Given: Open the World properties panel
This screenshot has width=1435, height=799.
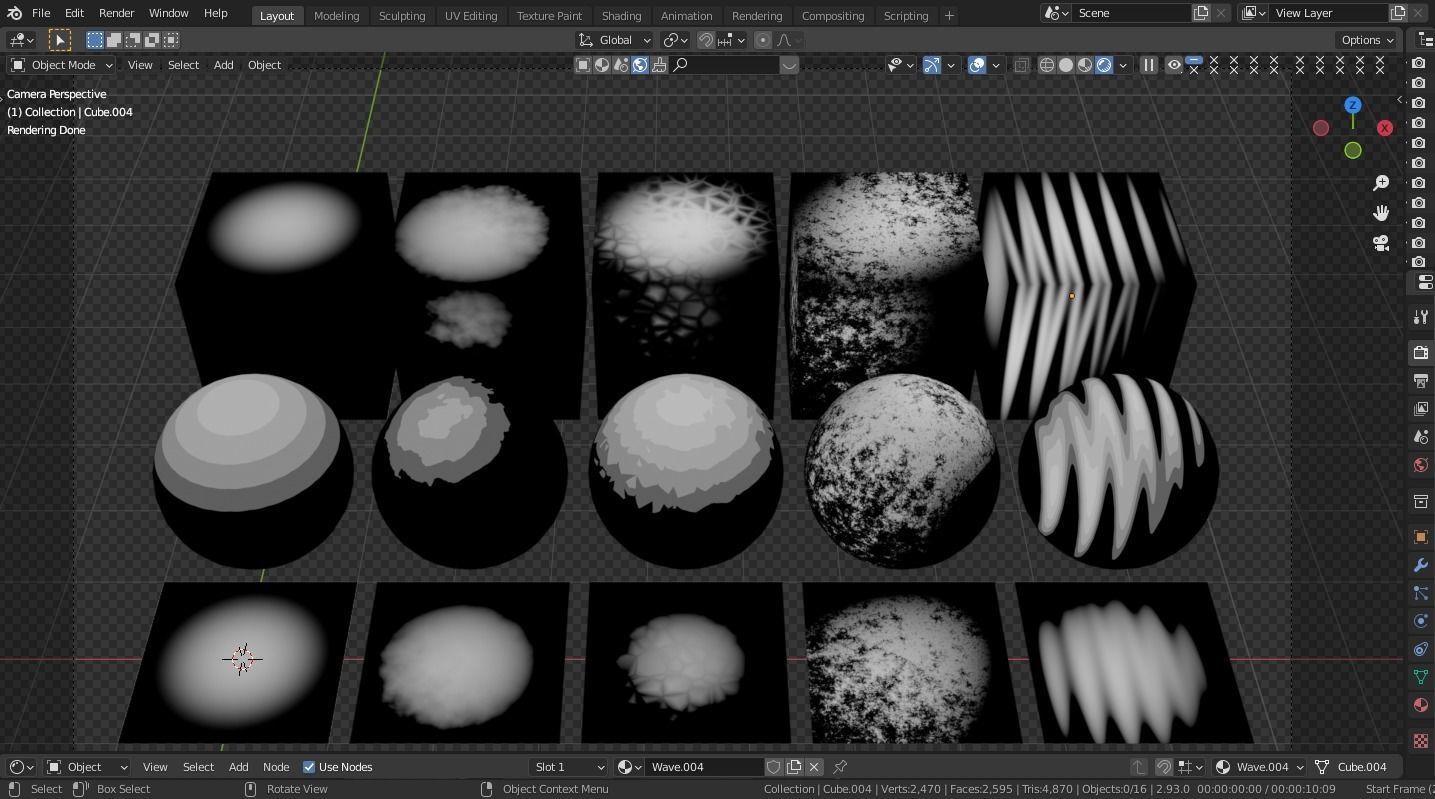Looking at the screenshot, I should [1418, 464].
